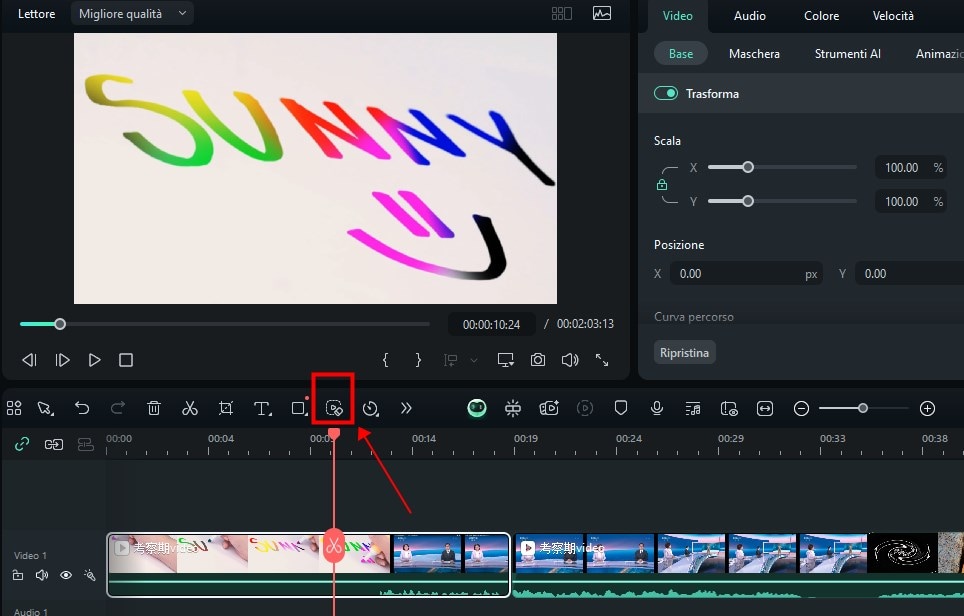Click the Scala Y slider handle
Viewport: 964px width, 616px height.
(x=748, y=201)
